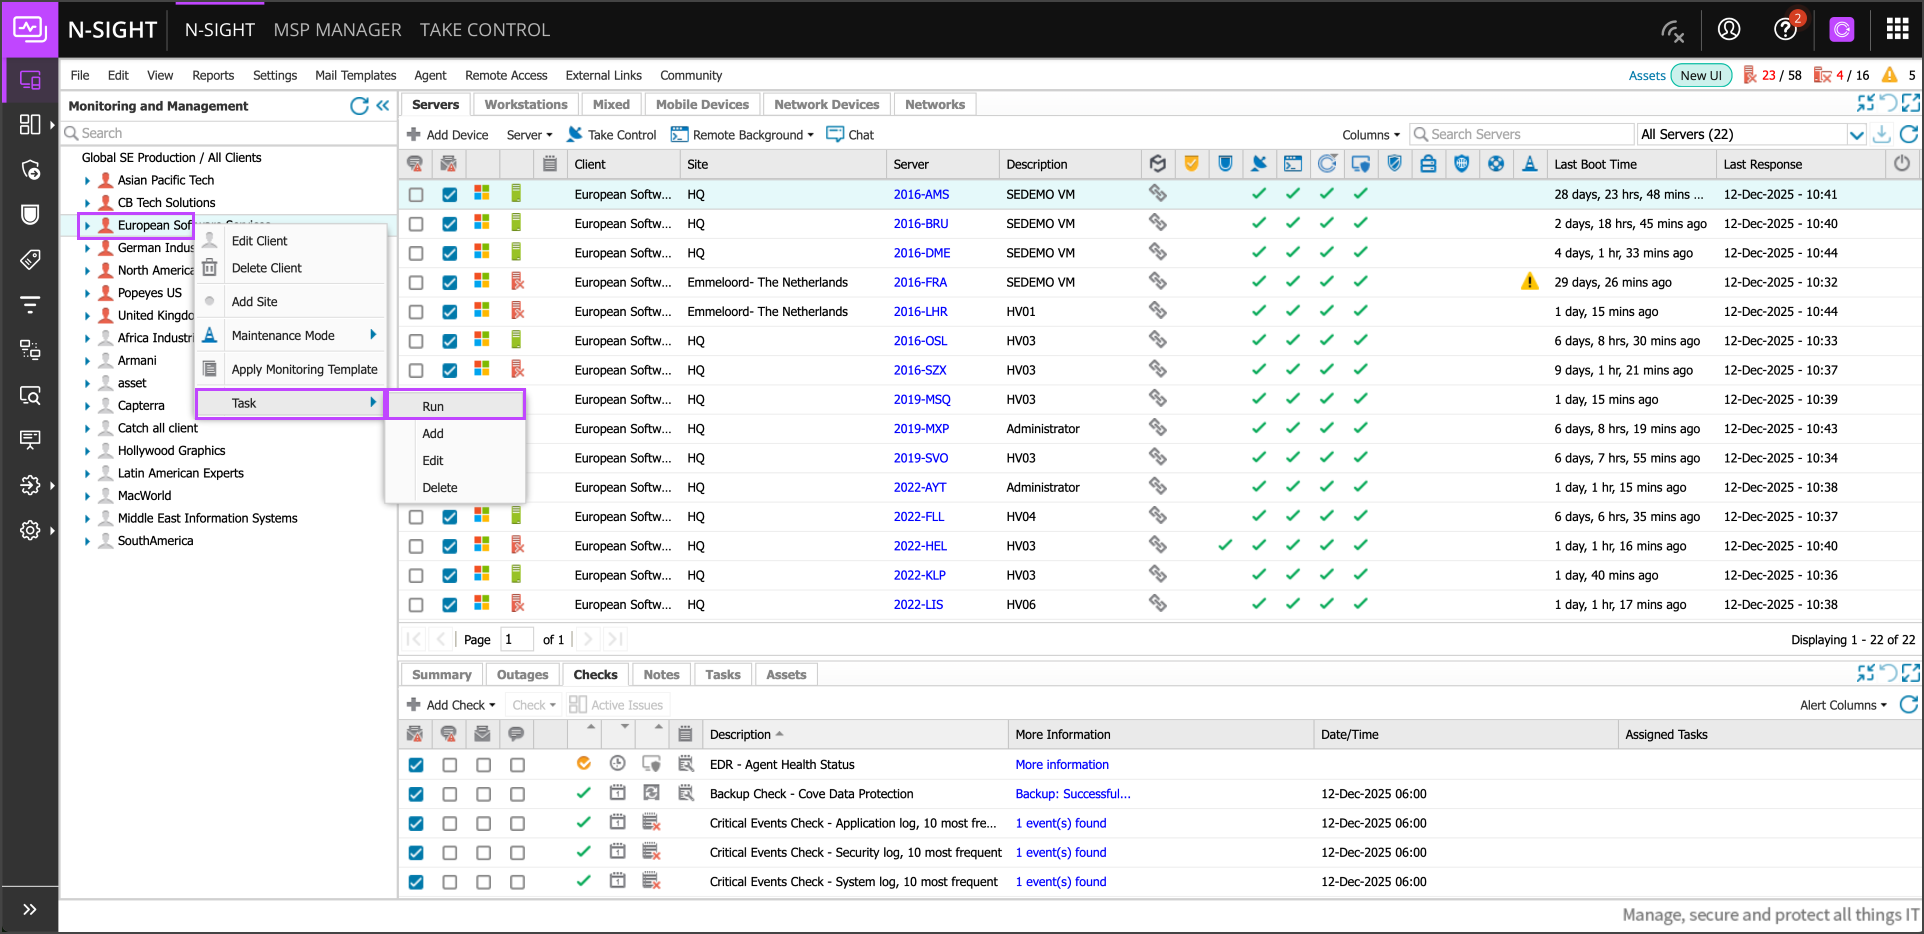Image resolution: width=1924 pixels, height=934 pixels.
Task: Select the checkbox for server 2022-LIS row
Action: [416, 605]
